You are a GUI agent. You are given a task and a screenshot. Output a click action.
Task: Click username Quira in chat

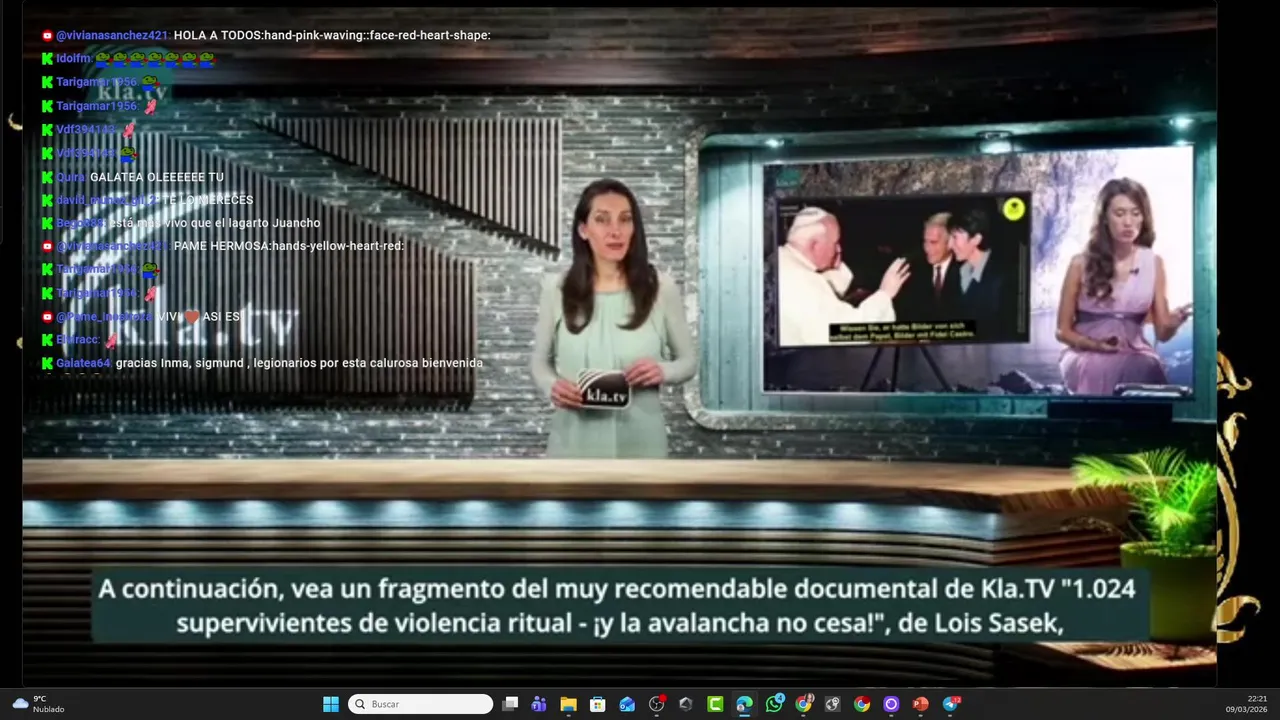tap(70, 177)
